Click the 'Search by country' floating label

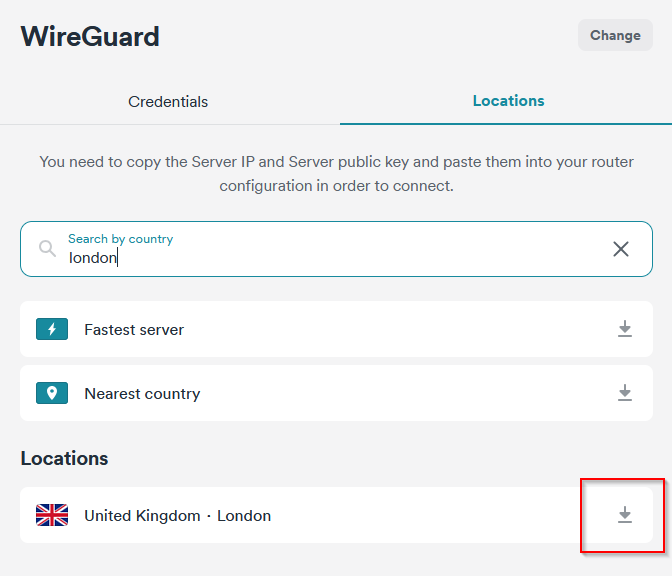tap(120, 239)
